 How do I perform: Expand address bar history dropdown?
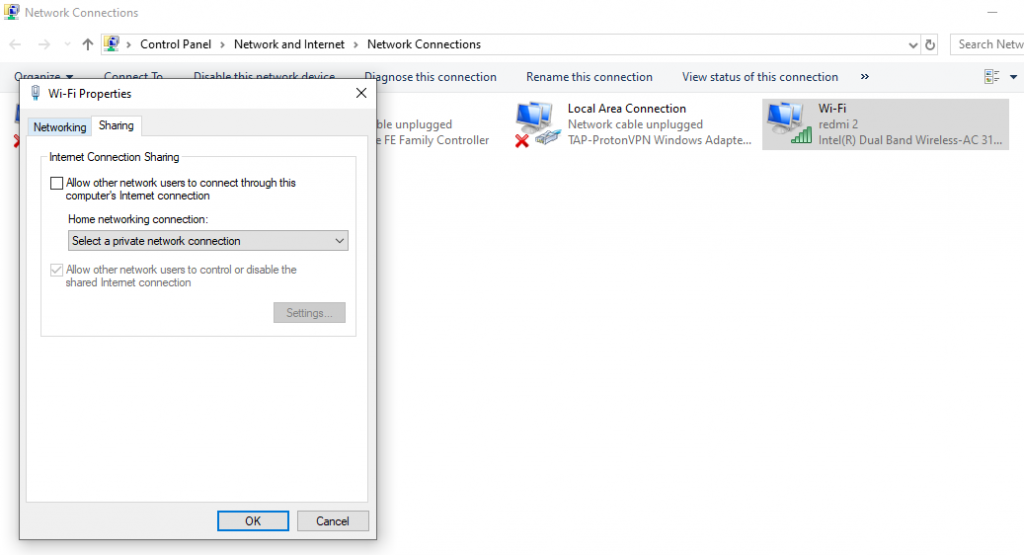[912, 44]
